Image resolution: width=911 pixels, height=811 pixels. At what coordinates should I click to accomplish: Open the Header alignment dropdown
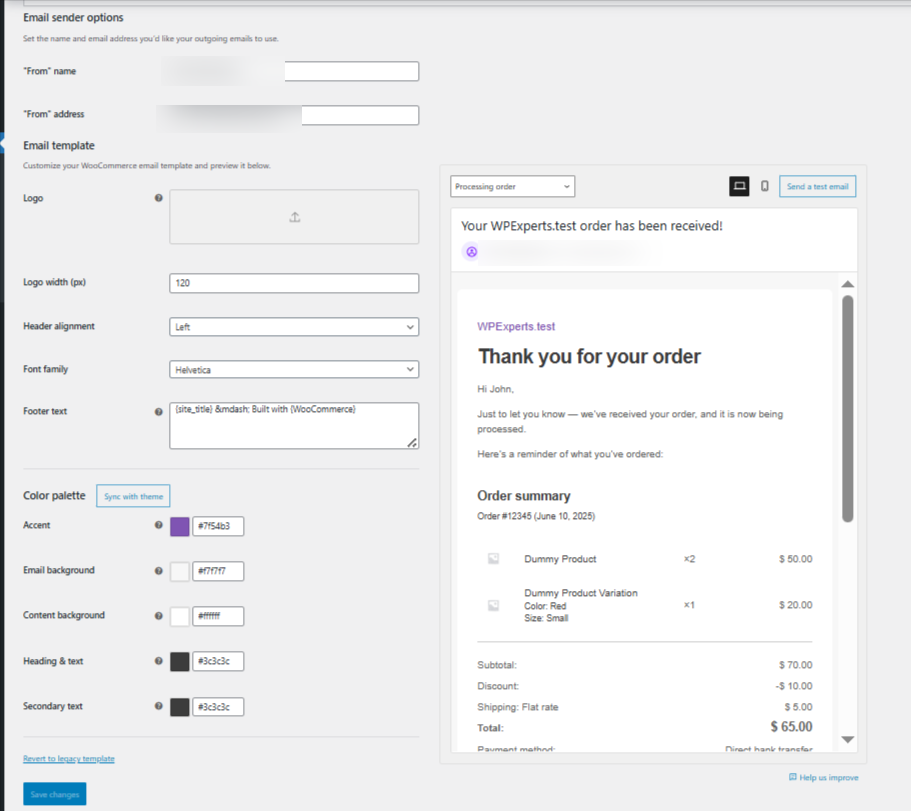click(x=293, y=327)
